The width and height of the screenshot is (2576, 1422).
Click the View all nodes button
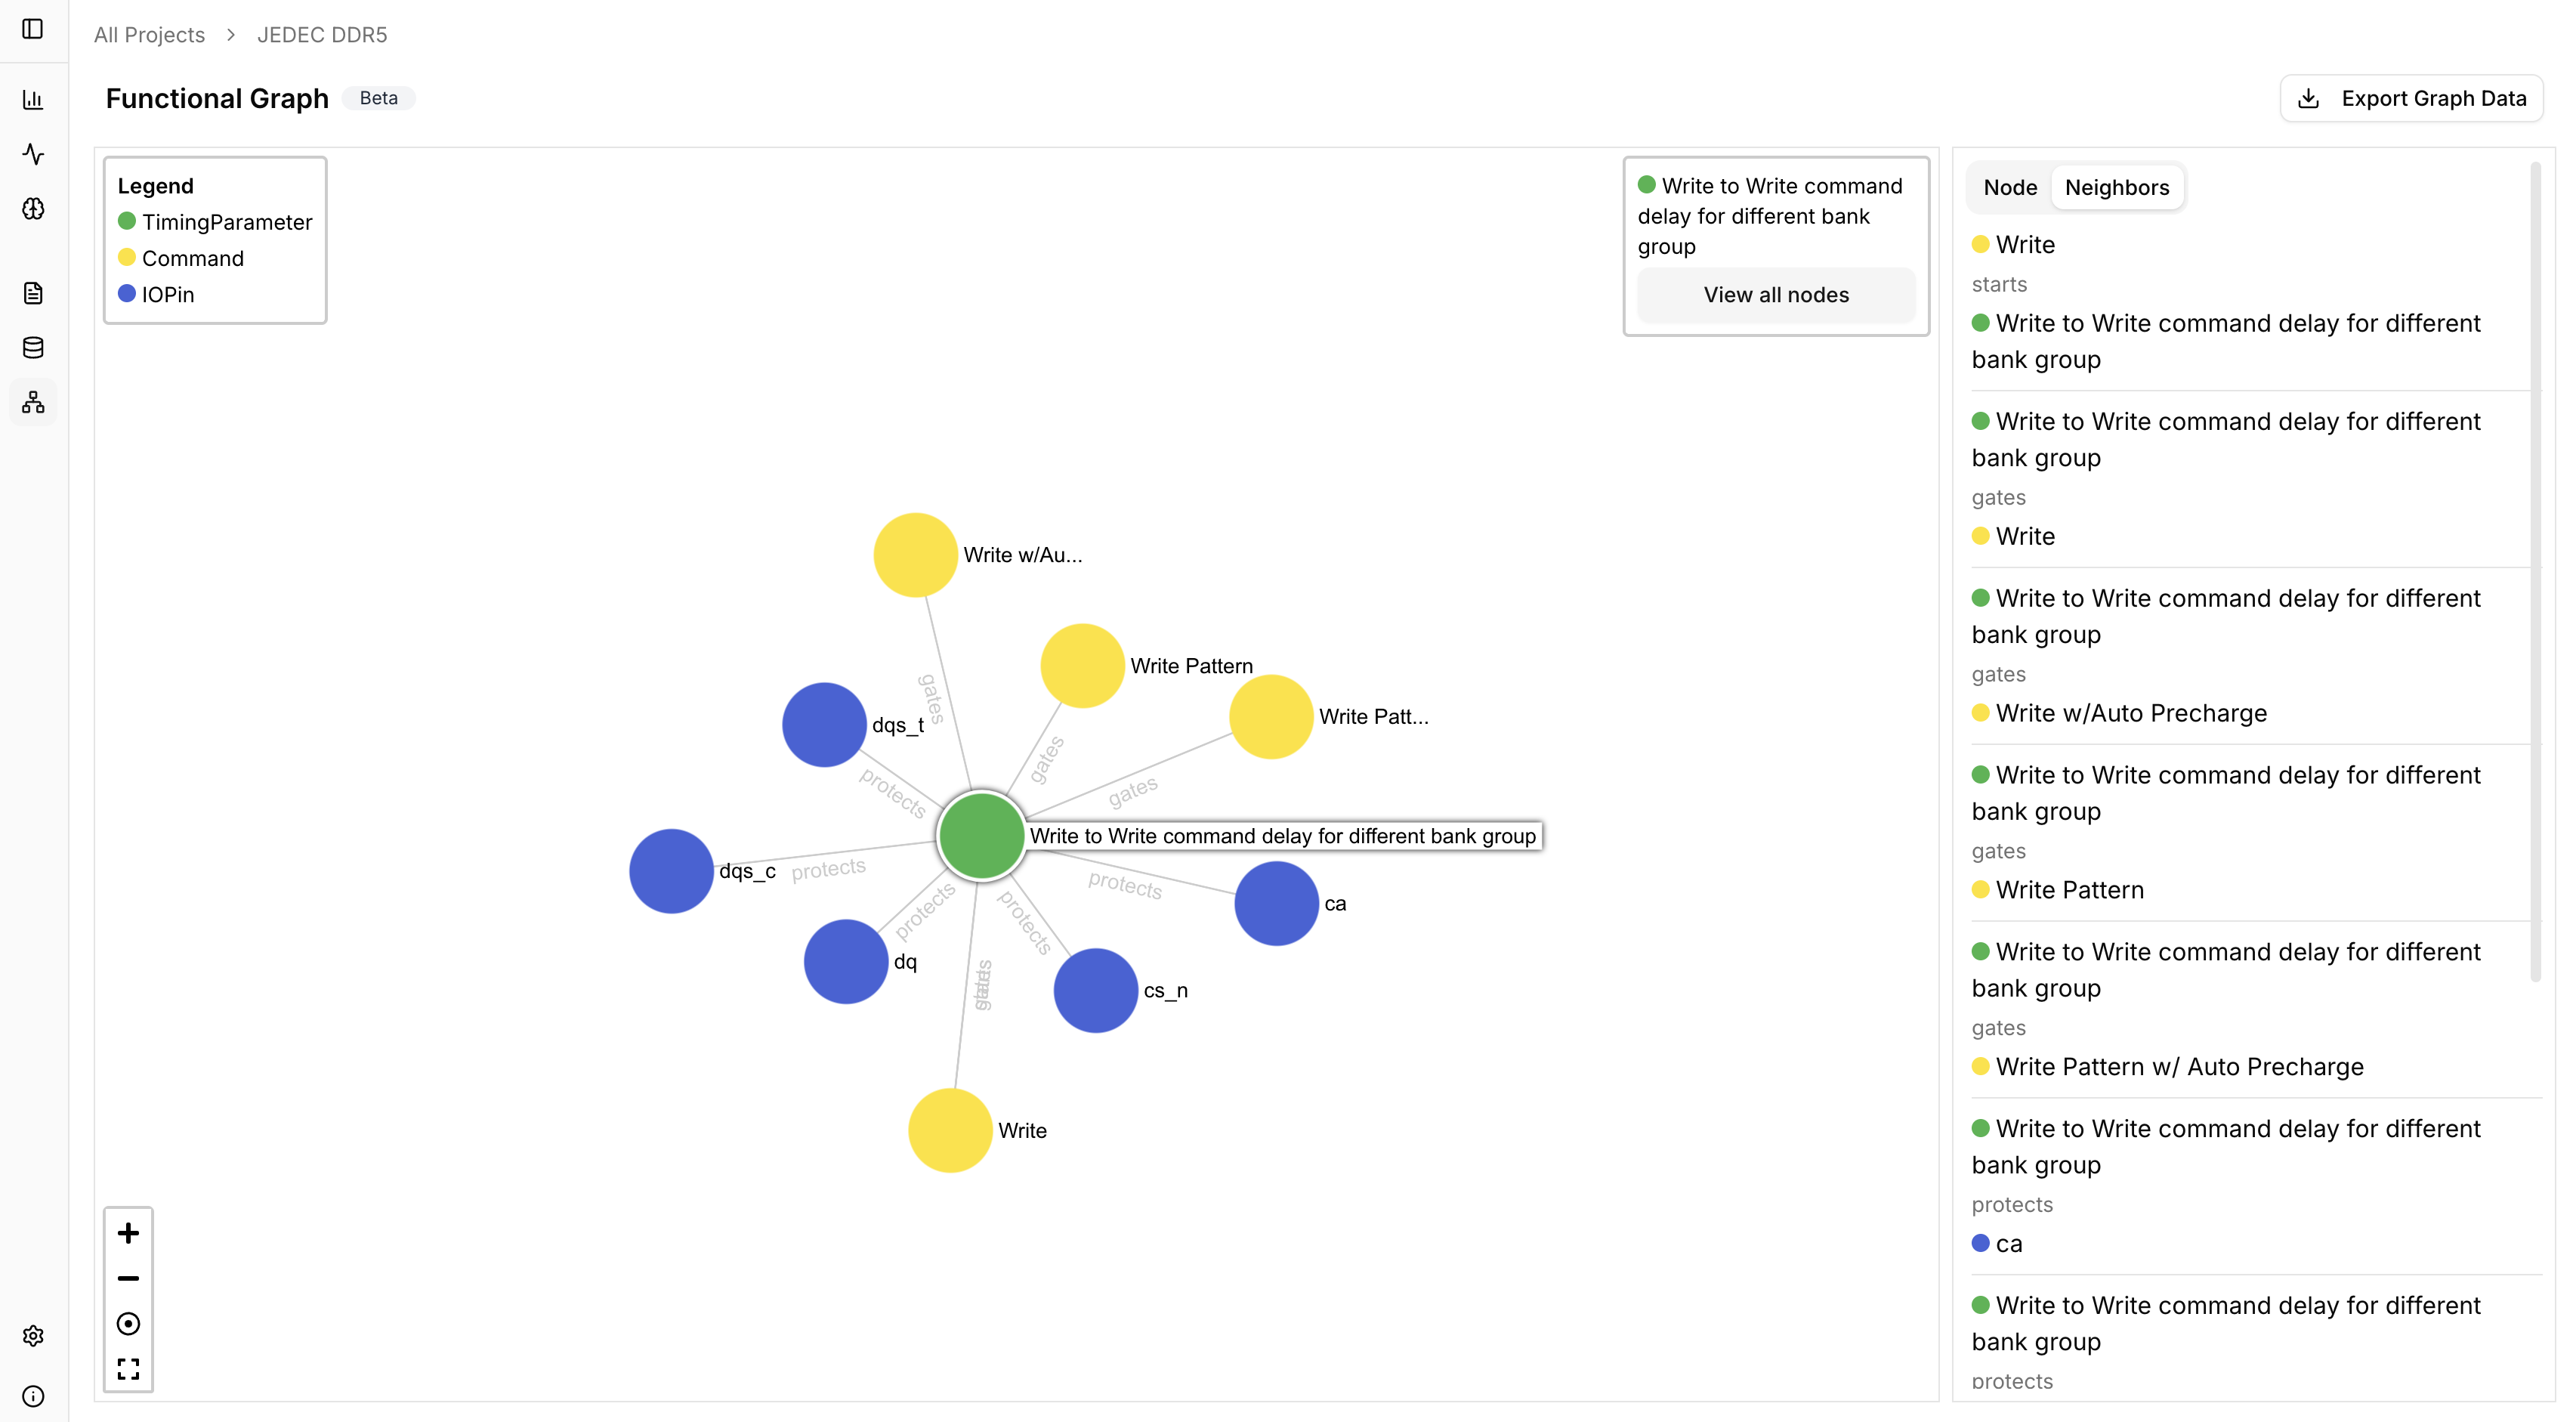click(1775, 294)
